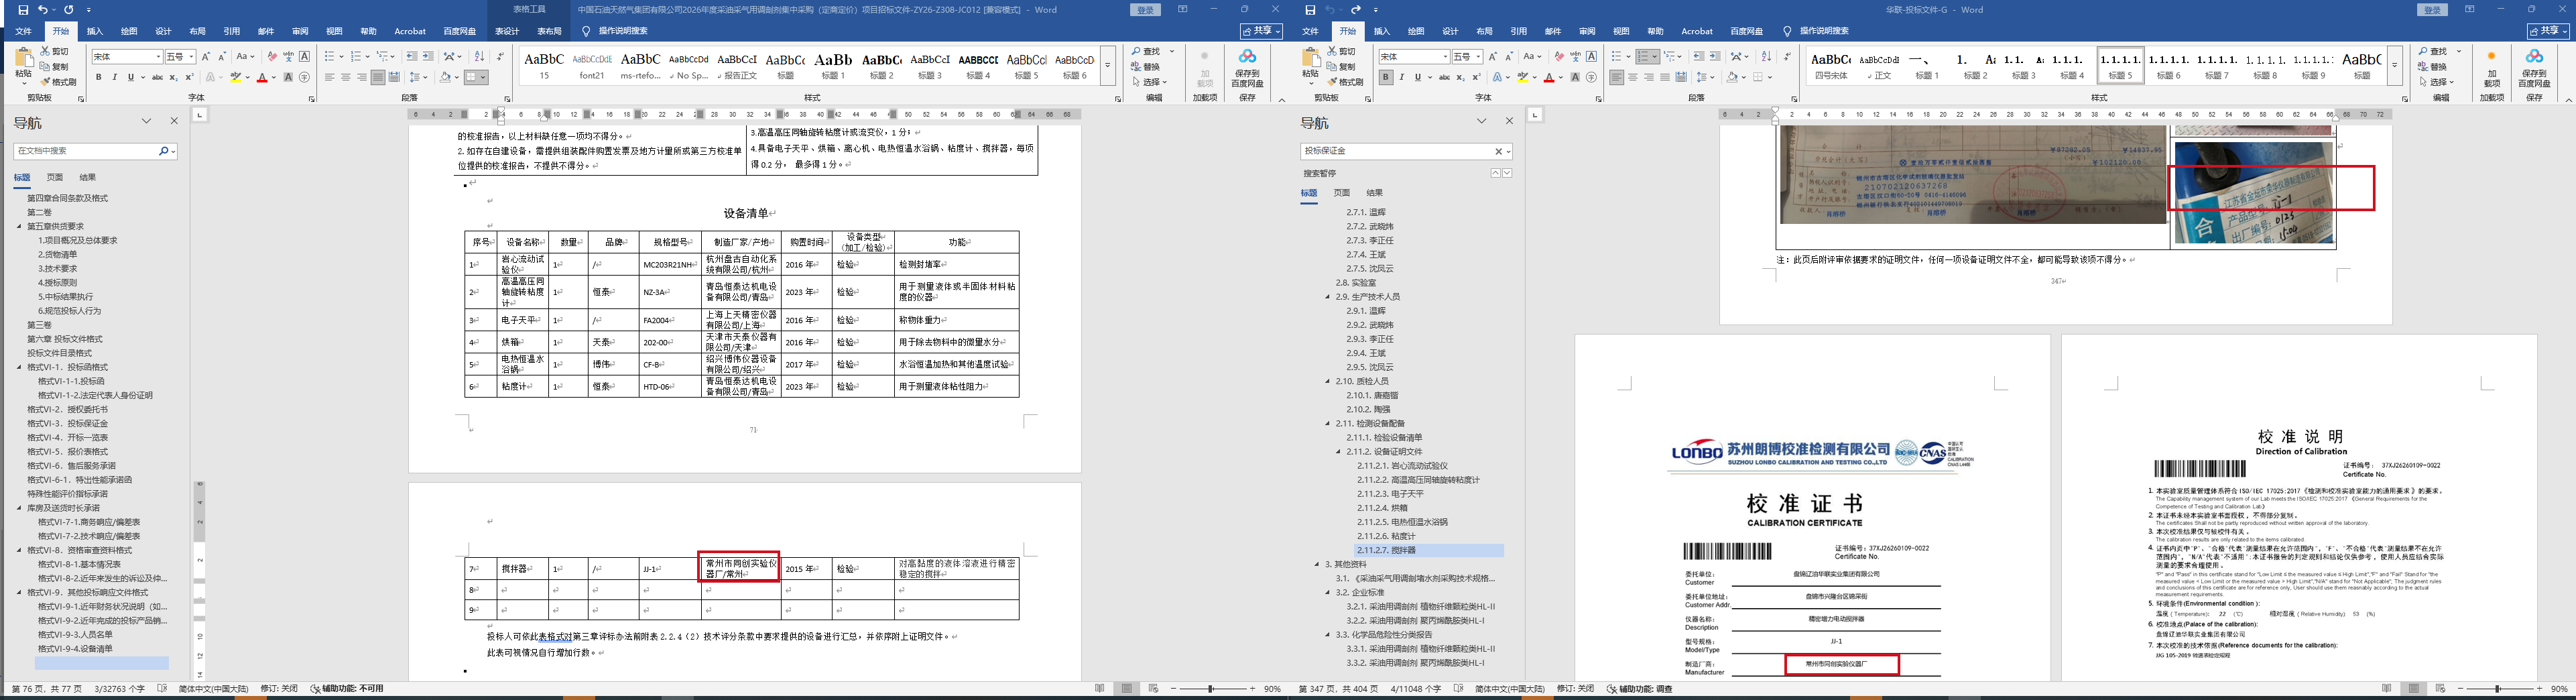
Task: Center-align text in the left window
Action: [346, 77]
